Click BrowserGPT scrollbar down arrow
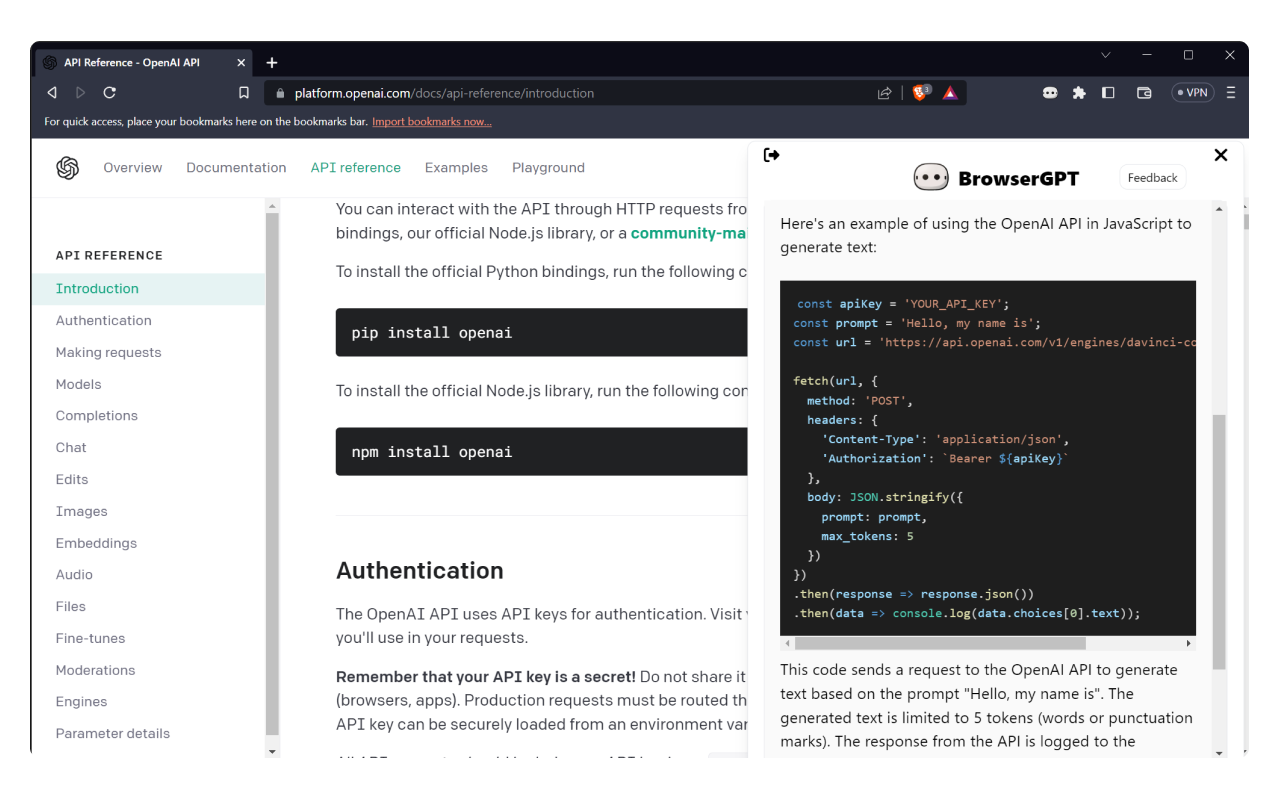This screenshot has width=1280, height=800. (1219, 752)
